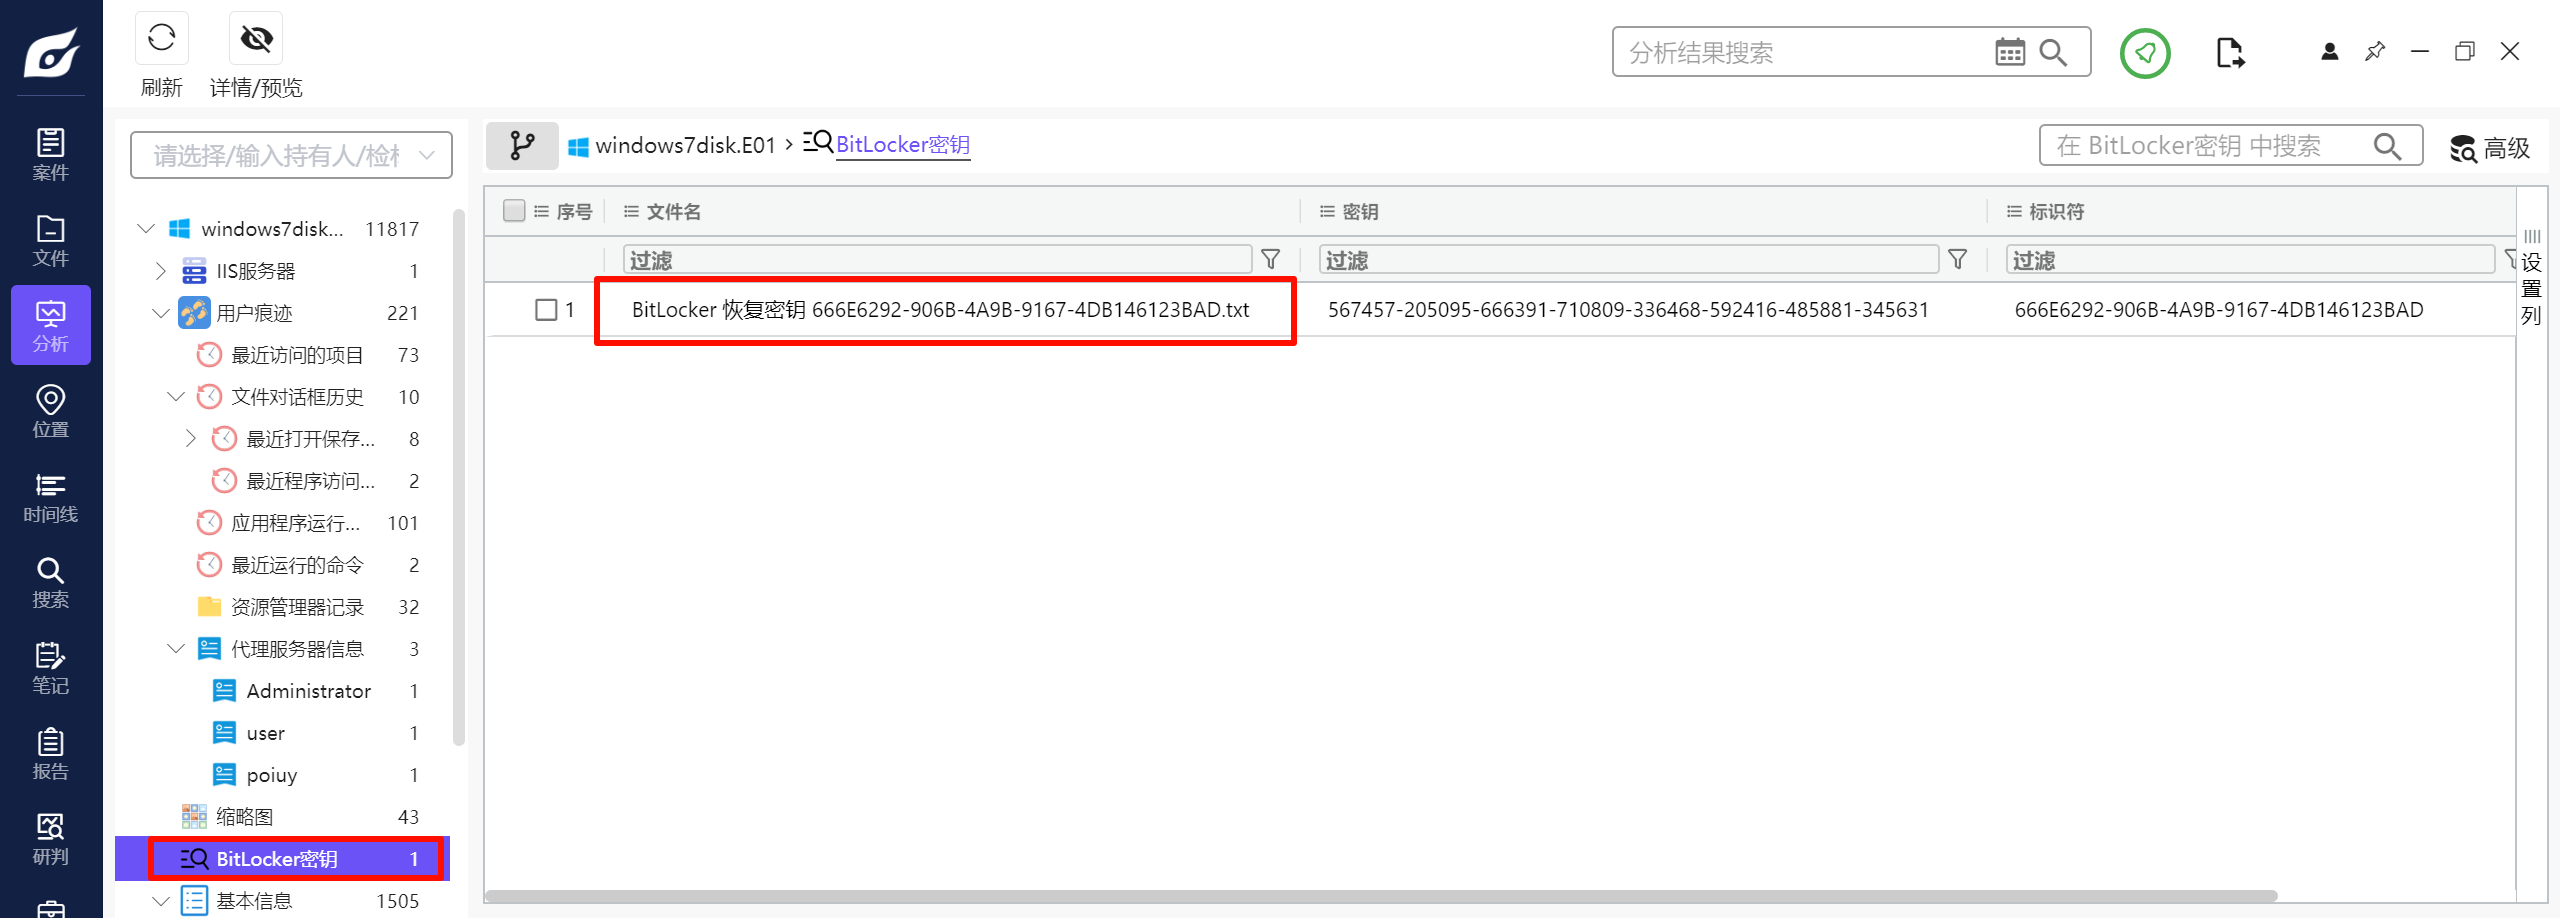The width and height of the screenshot is (2560, 918).
Task: Expand the IIS服务器 tree node
Action: point(161,271)
